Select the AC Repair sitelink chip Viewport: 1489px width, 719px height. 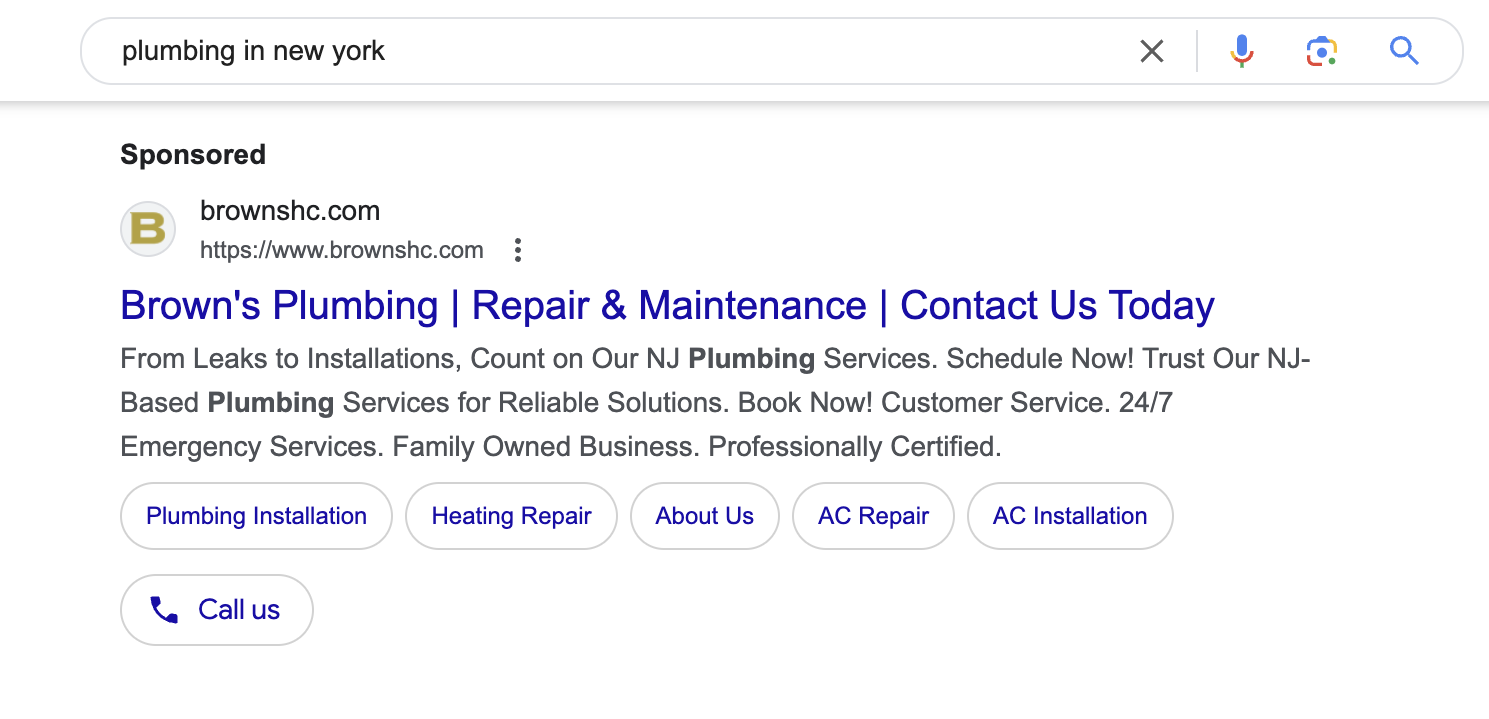point(873,516)
